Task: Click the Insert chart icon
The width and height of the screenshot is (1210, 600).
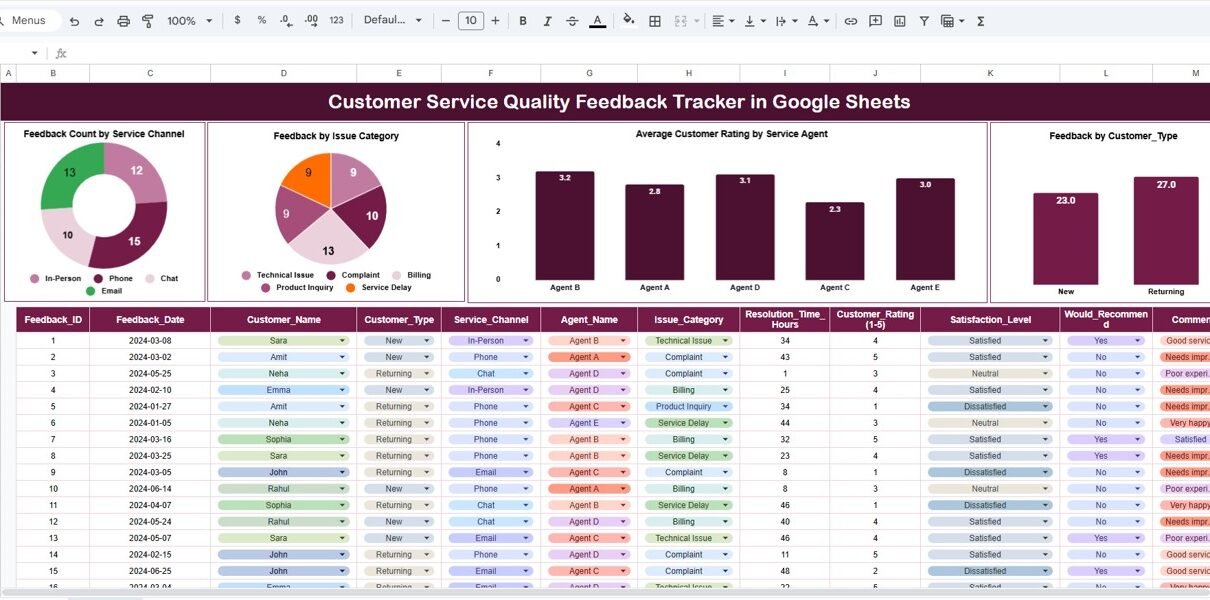Action: [899, 21]
